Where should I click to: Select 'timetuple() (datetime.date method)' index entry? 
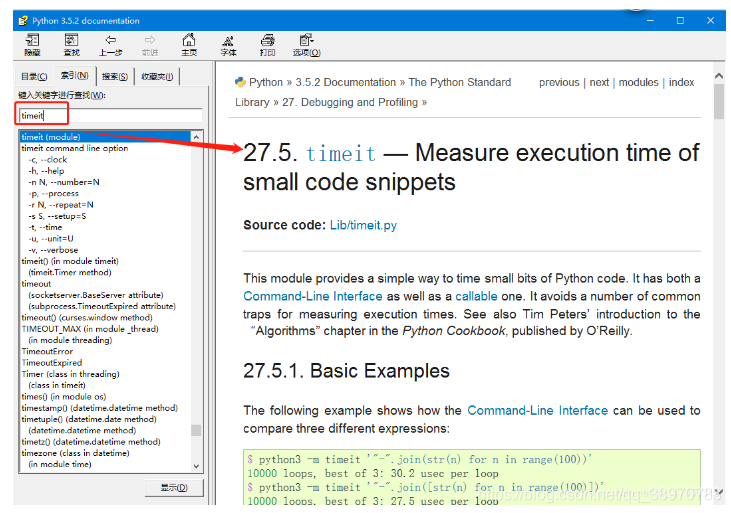coord(89,419)
